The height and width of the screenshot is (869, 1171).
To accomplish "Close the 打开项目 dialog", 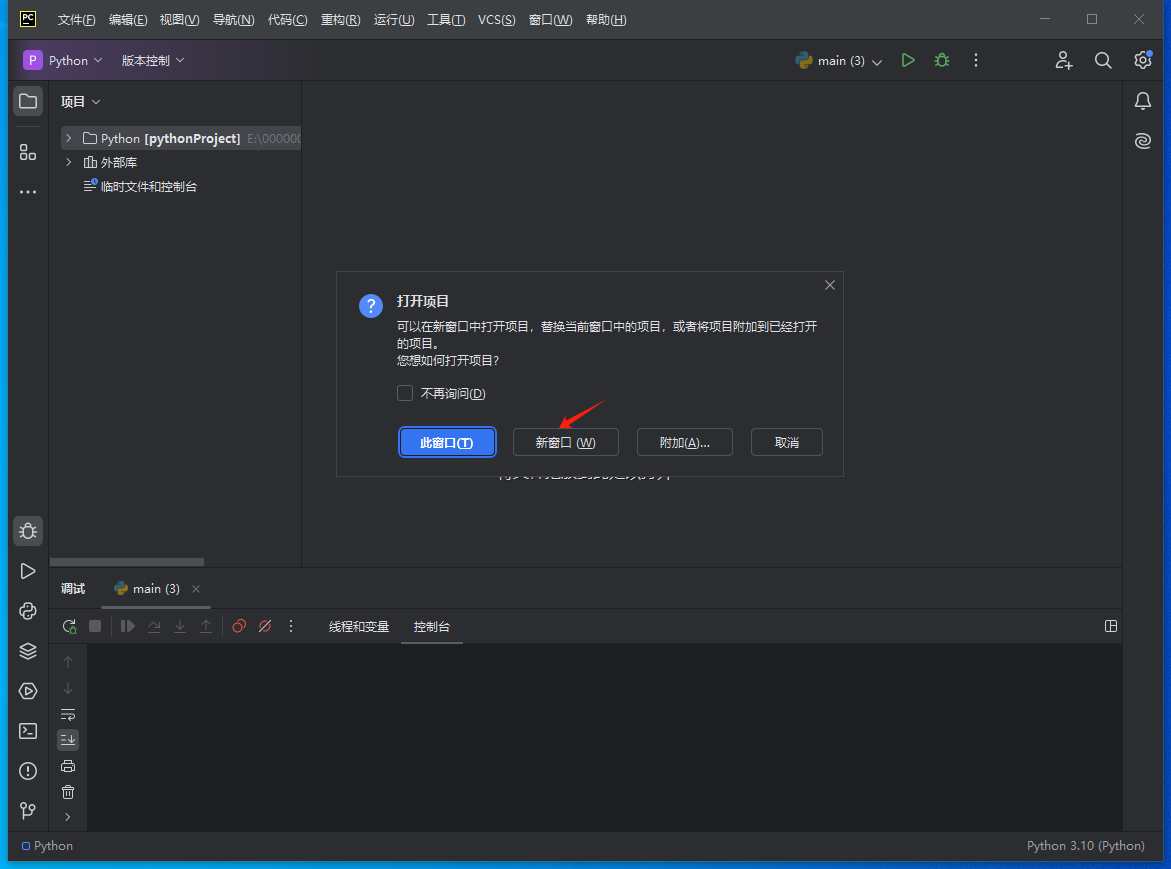I will (x=830, y=285).
